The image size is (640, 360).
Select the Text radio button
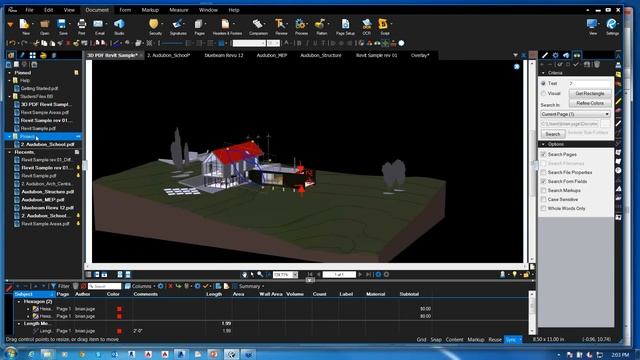click(x=543, y=83)
